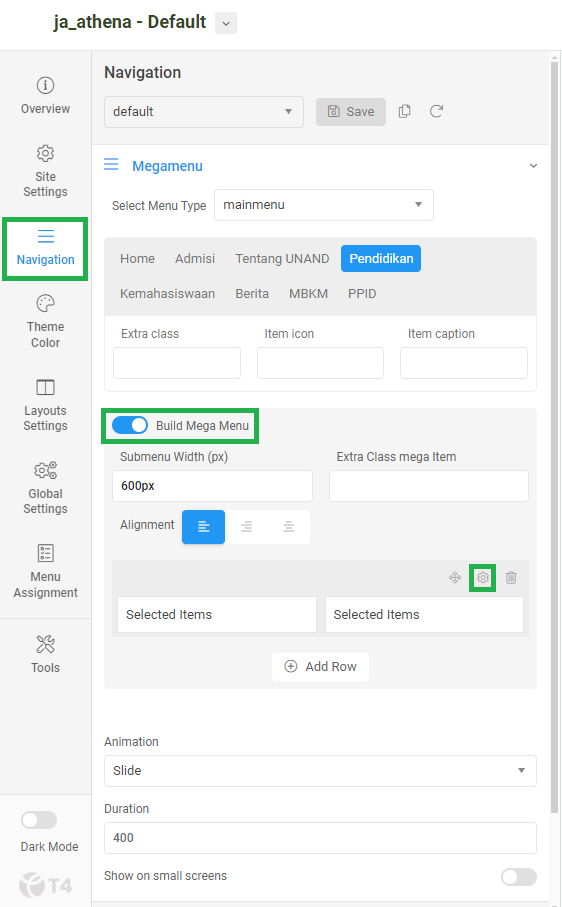Click the copy navigation profile icon
The height and width of the screenshot is (907, 562).
pos(405,111)
